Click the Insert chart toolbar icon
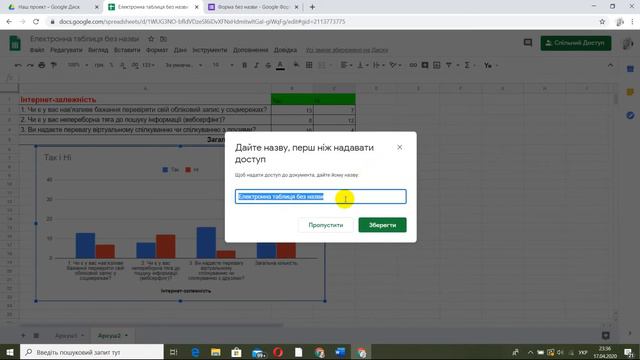 (437, 65)
